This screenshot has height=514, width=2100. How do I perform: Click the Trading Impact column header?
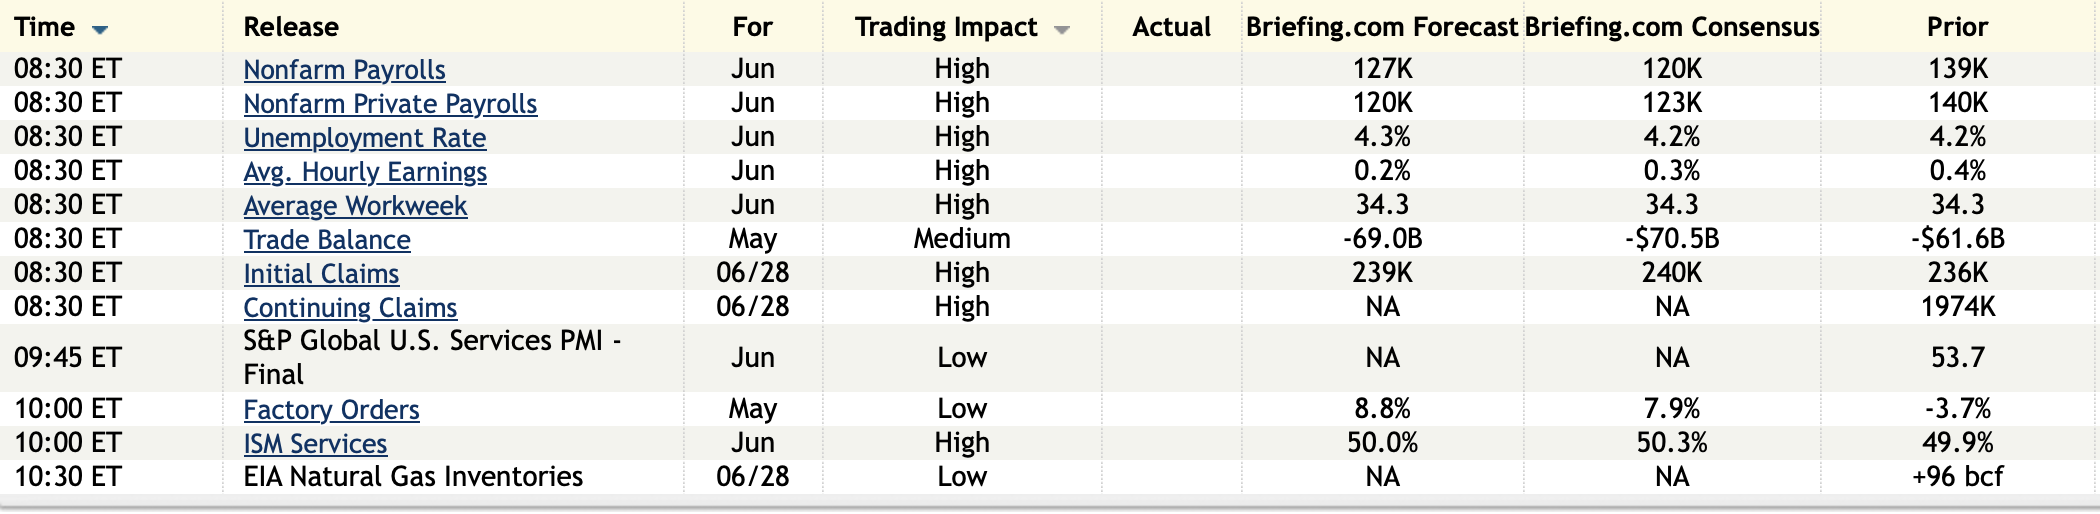[x=945, y=27]
